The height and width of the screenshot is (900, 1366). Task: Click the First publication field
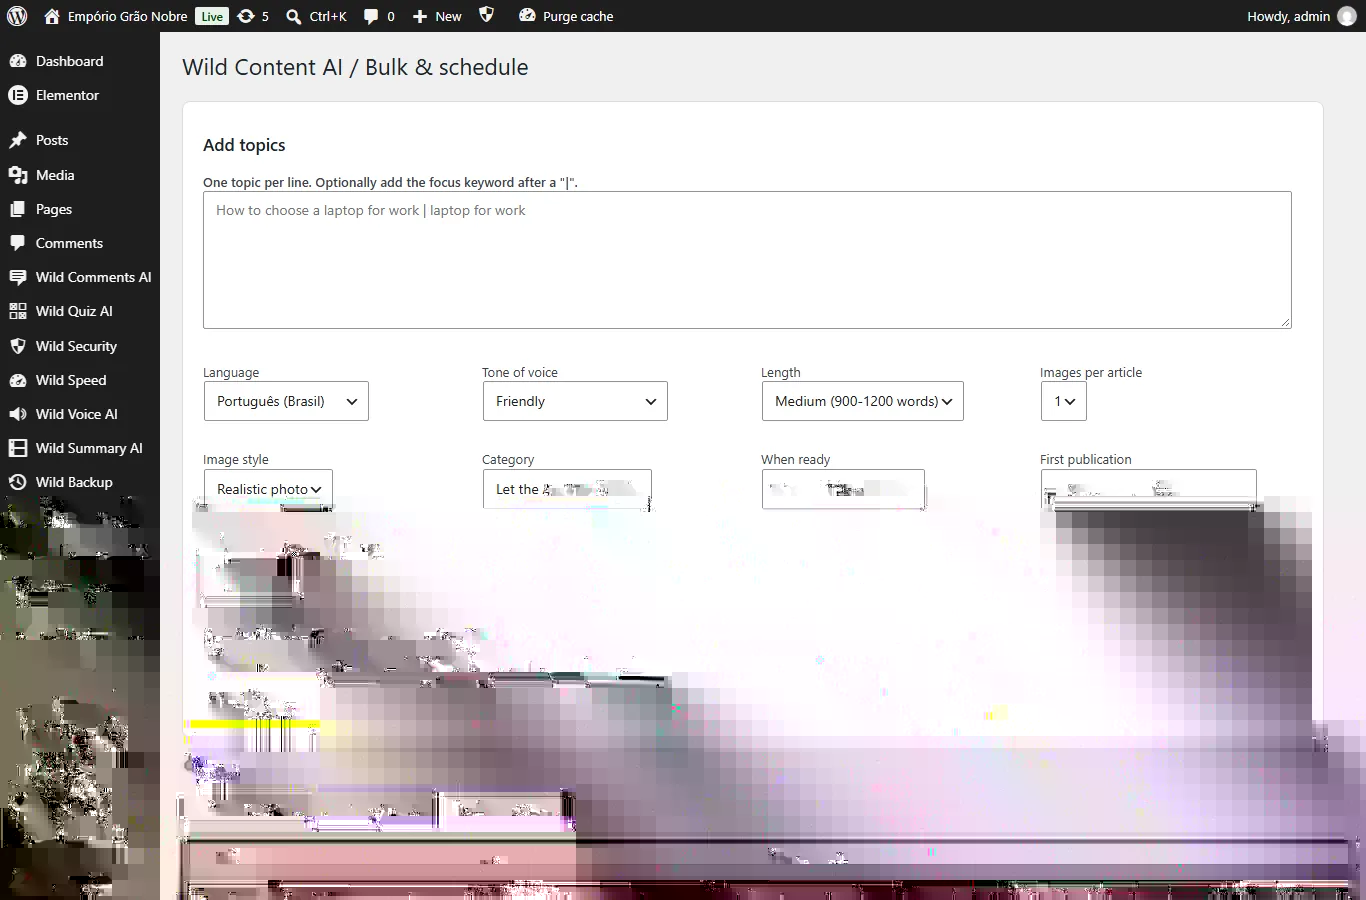[1148, 489]
